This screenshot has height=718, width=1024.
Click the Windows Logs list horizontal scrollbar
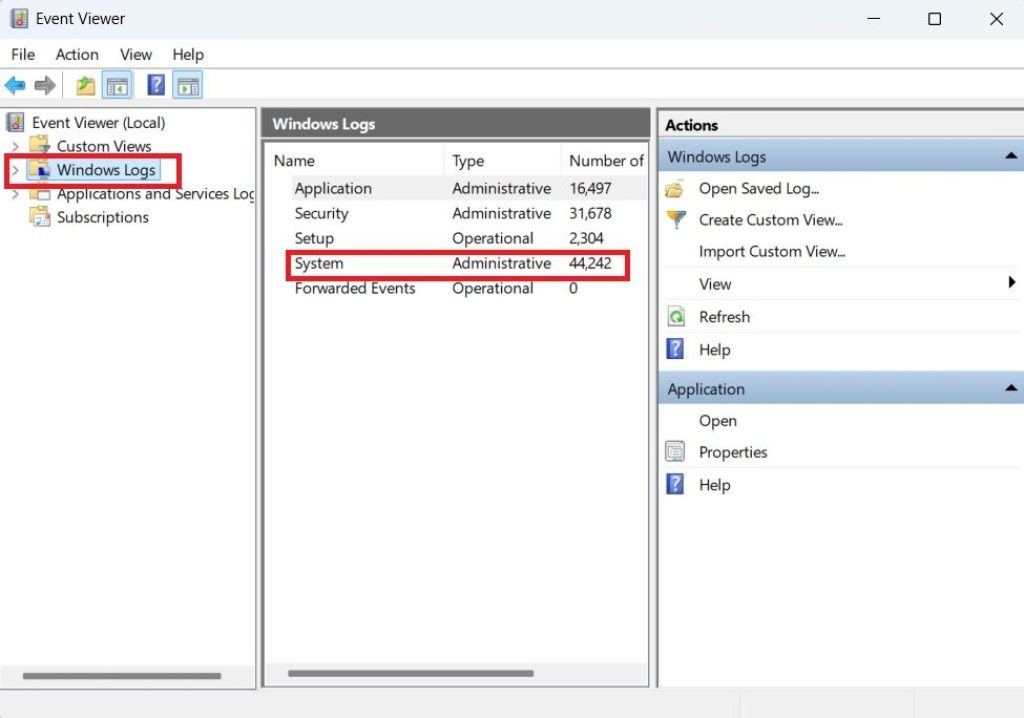point(411,673)
